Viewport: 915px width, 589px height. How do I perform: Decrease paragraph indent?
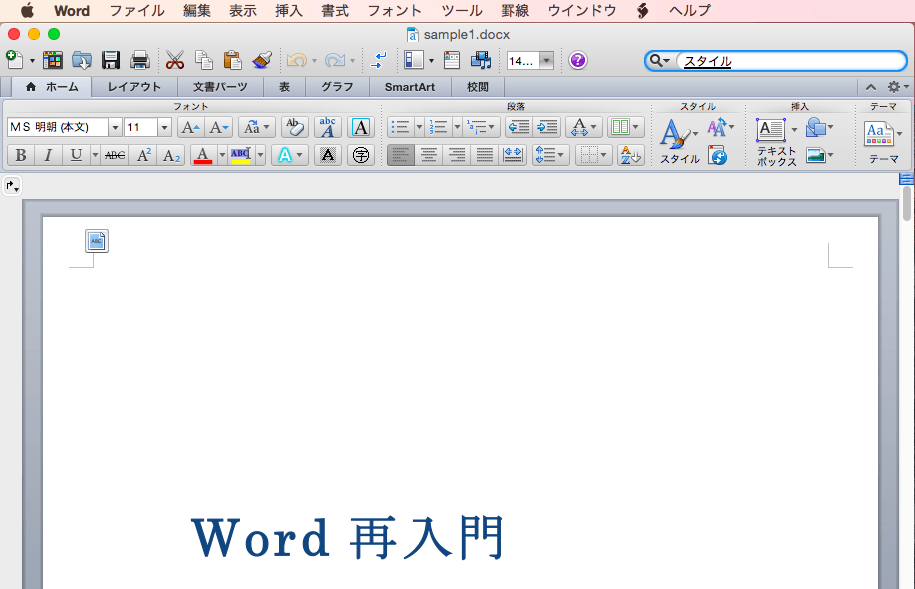click(519, 127)
